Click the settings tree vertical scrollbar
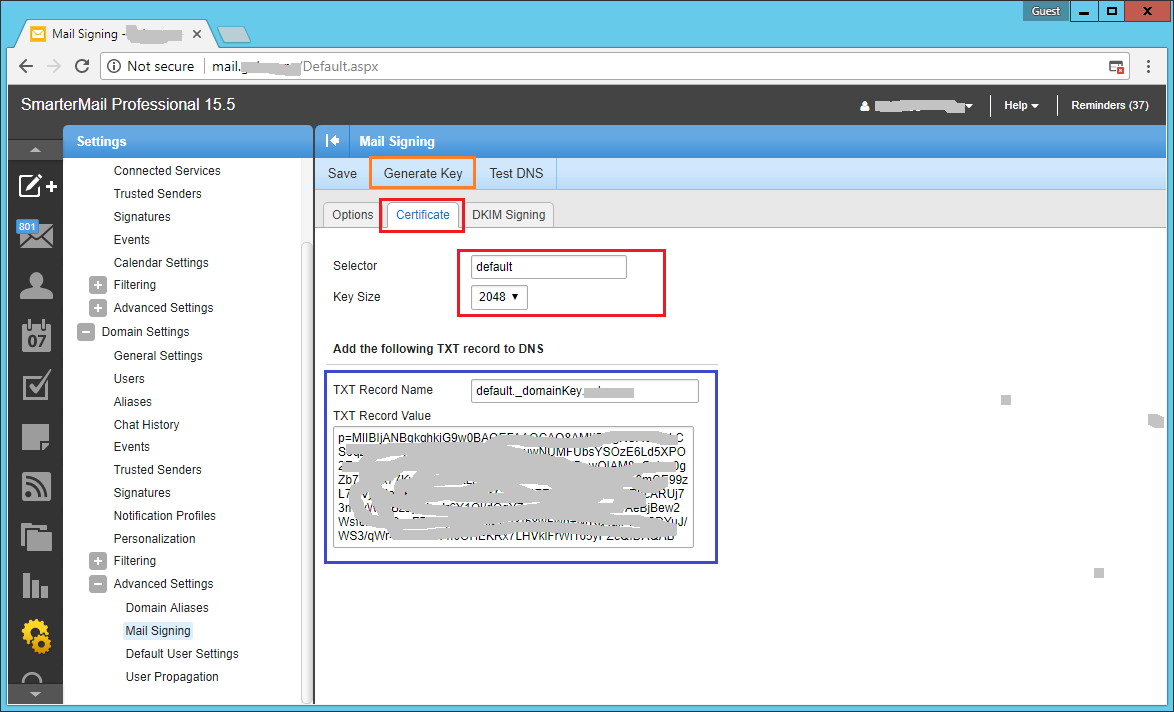Viewport: 1174px width, 712px height. coord(305,472)
